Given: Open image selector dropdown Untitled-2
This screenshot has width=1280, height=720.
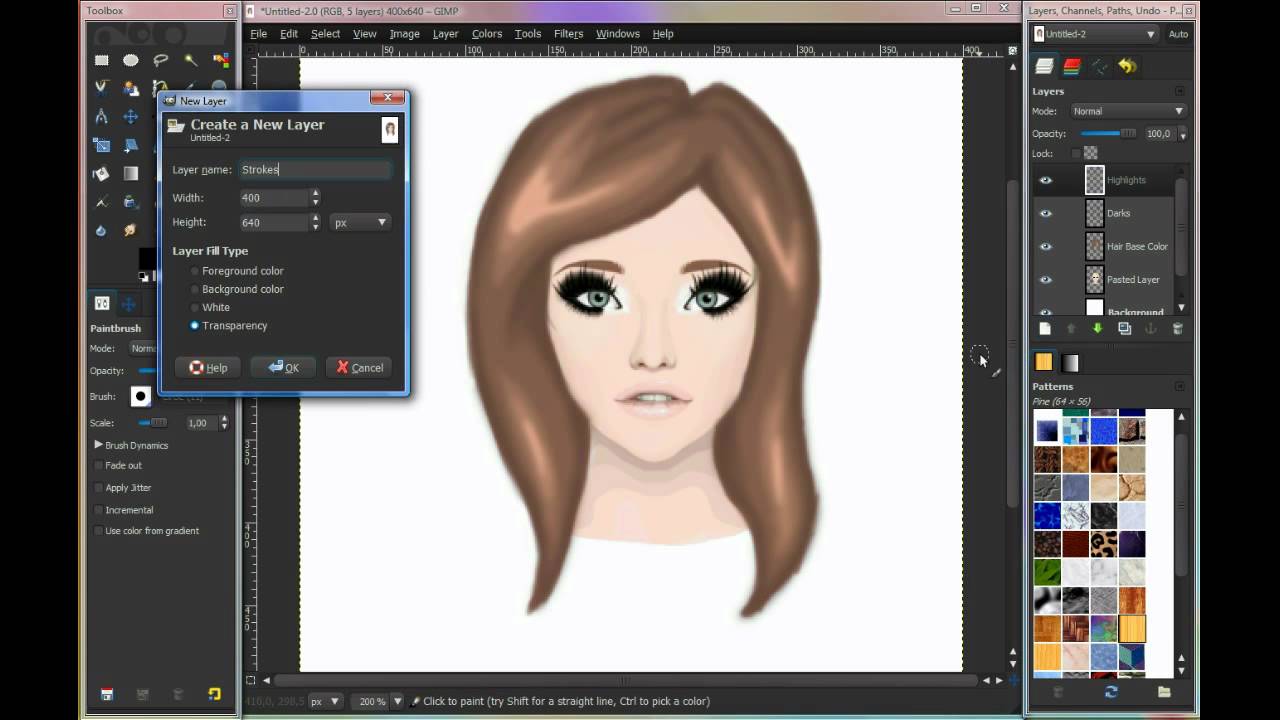Looking at the screenshot, I should coord(1095,34).
